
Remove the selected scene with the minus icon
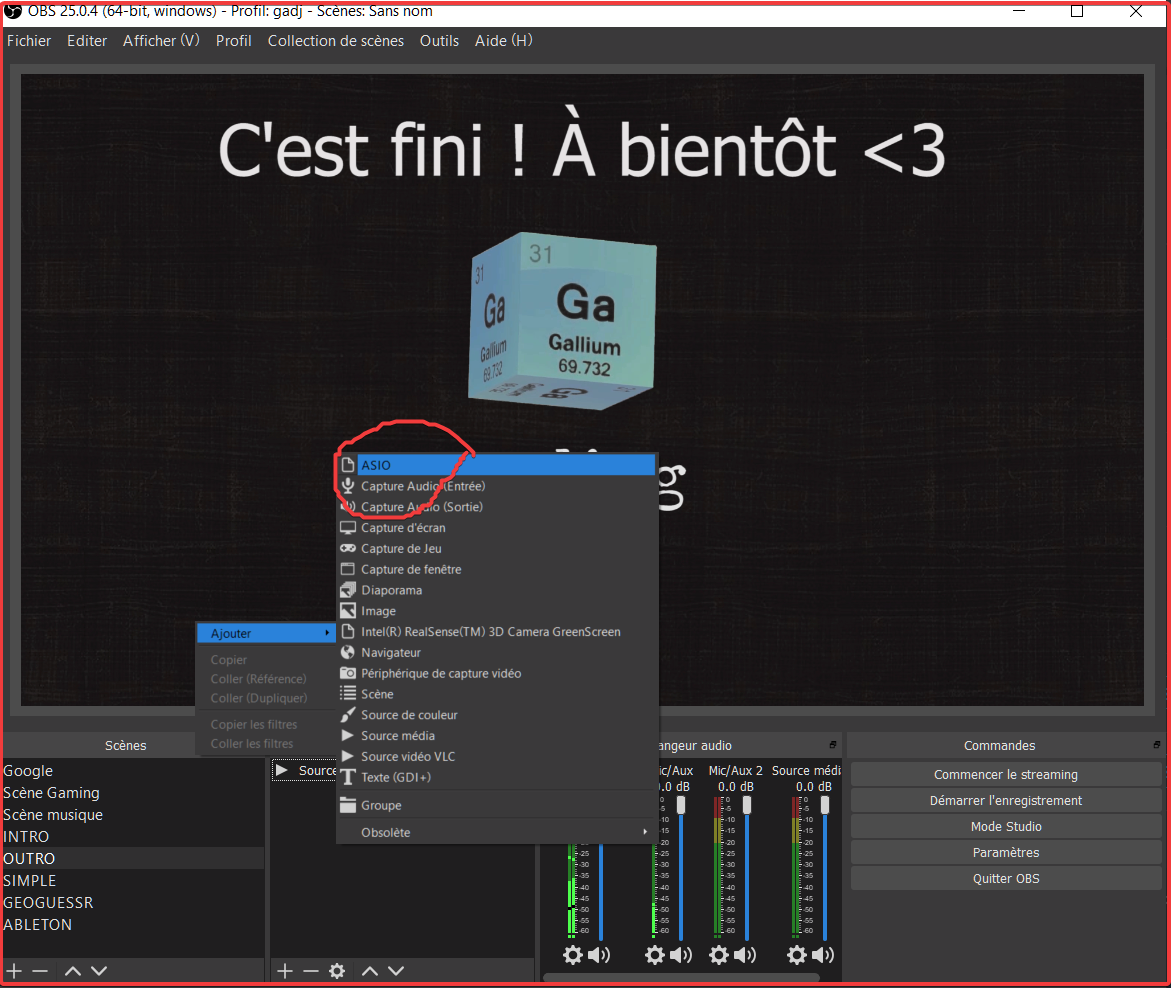(x=40, y=970)
